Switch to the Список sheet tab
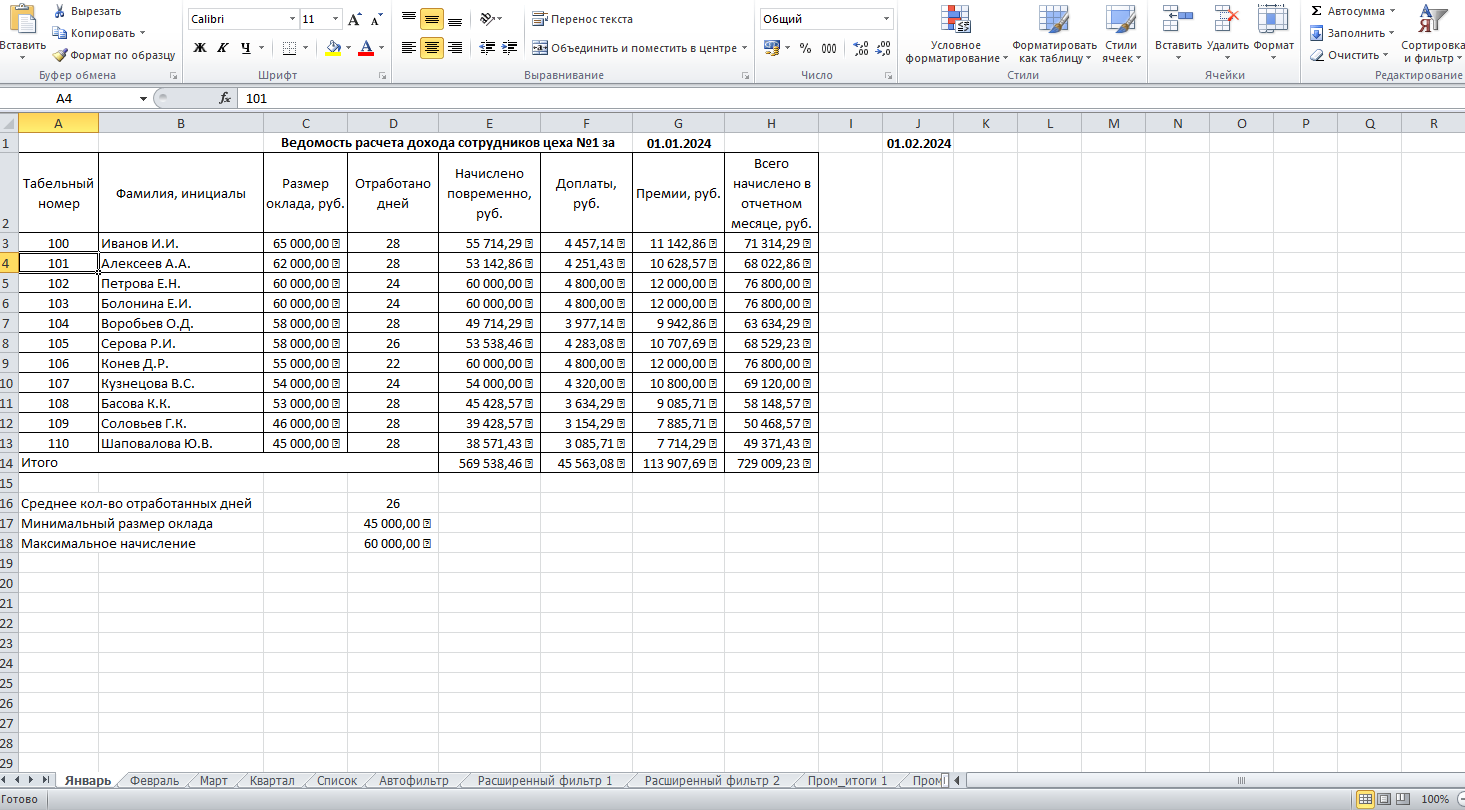1465x810 pixels. [337, 781]
